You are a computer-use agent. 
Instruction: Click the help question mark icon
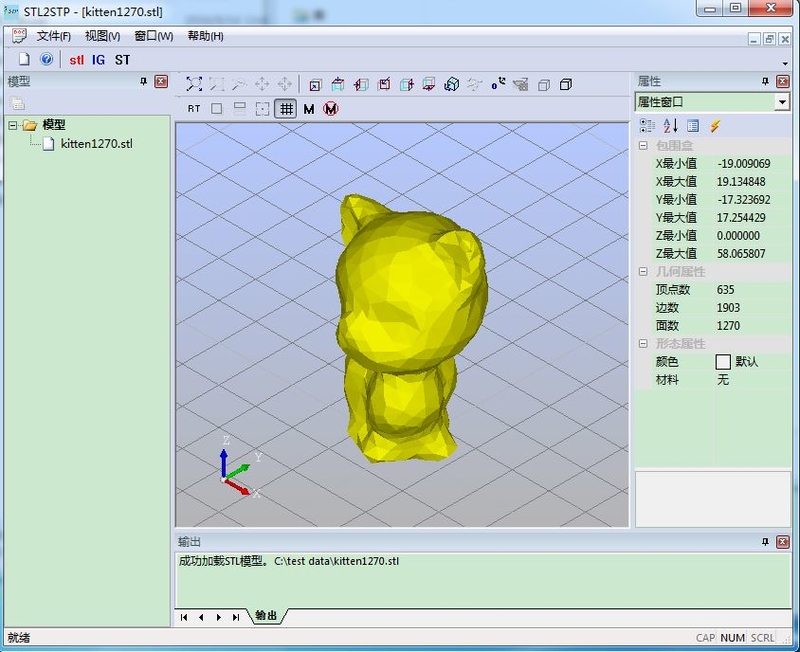(46, 60)
